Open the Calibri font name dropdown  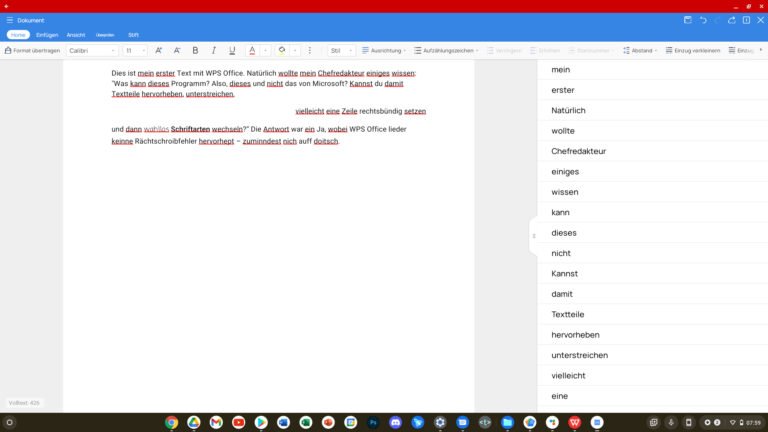pos(92,50)
